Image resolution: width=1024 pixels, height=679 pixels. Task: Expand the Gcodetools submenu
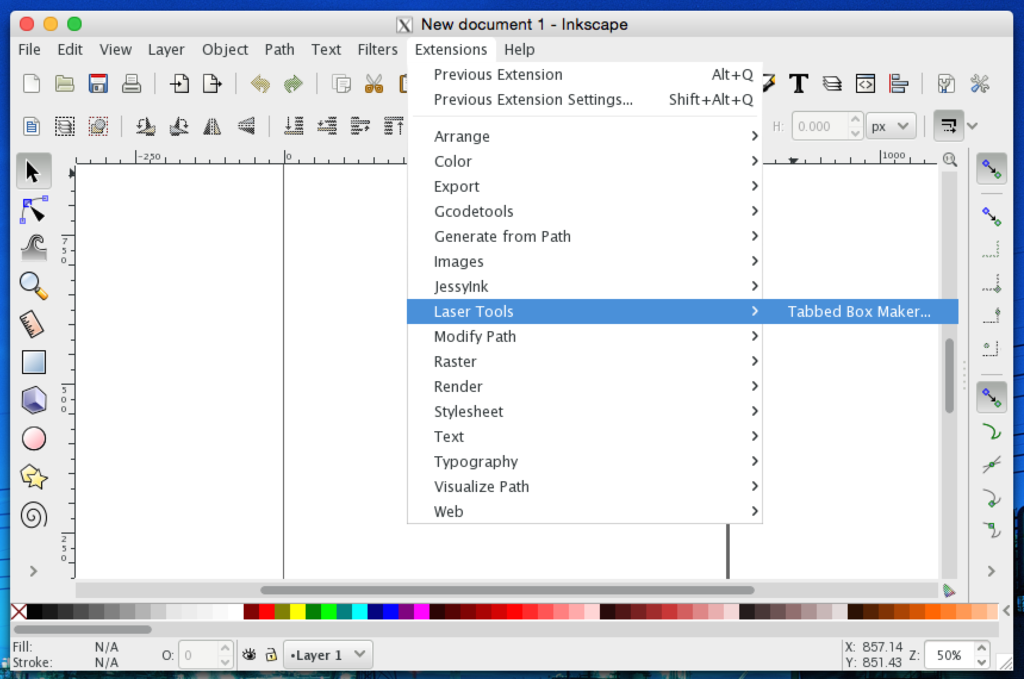[584, 211]
